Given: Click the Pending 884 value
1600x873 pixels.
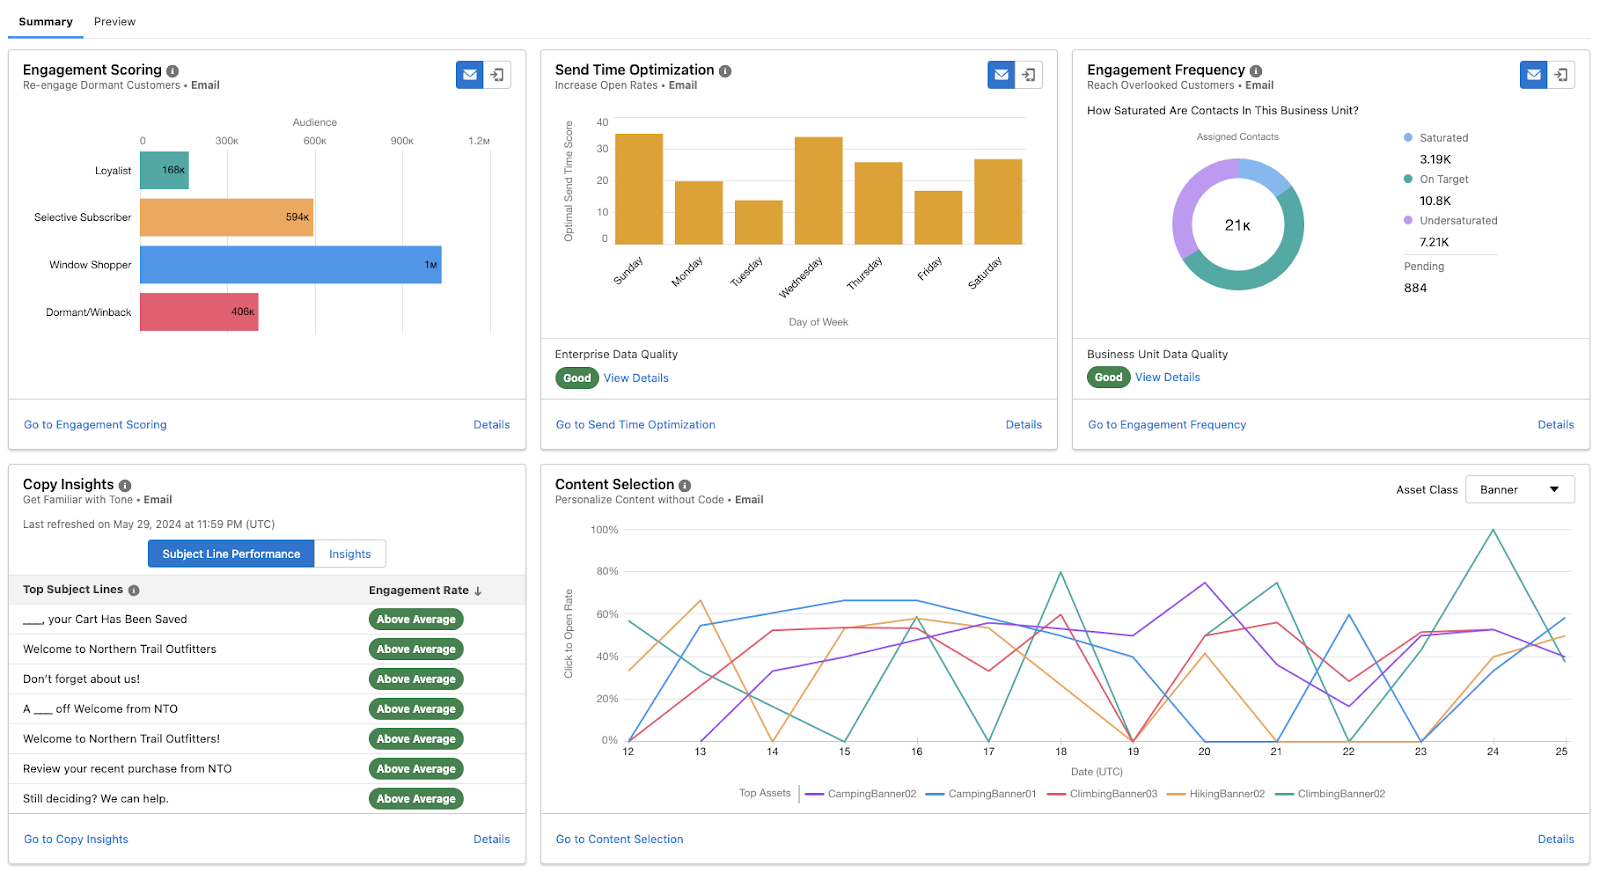Looking at the screenshot, I should tap(1415, 288).
